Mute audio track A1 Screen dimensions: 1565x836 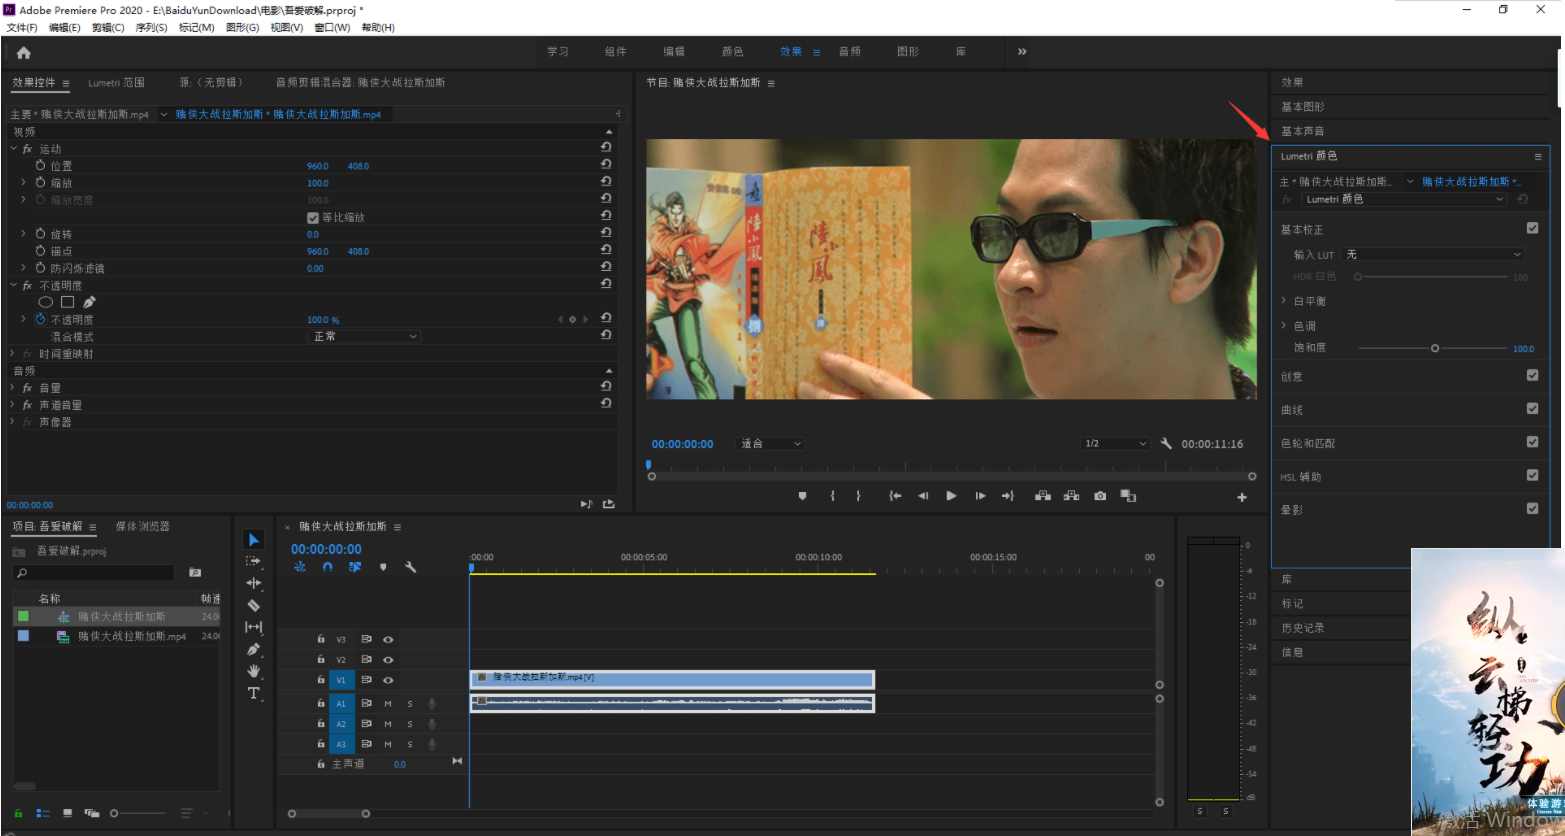pos(388,704)
